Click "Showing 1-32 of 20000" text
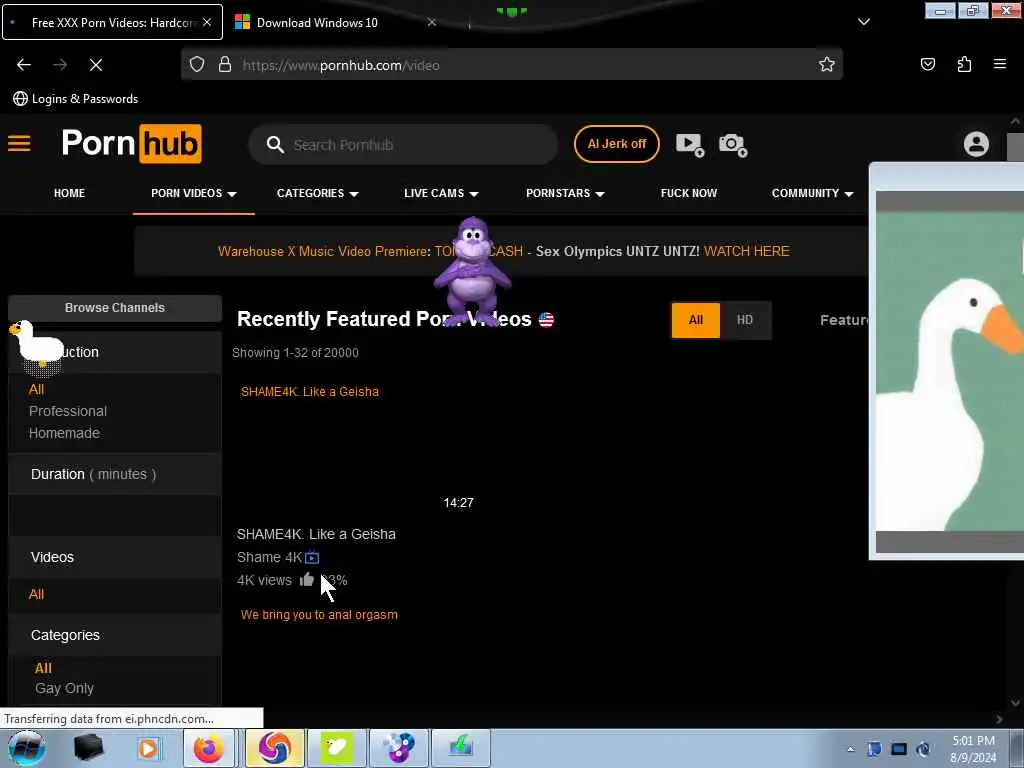The image size is (1024, 768). (x=295, y=353)
